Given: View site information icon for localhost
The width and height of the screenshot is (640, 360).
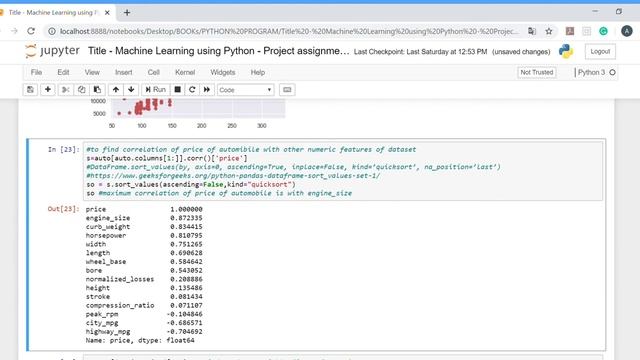Looking at the screenshot, I should [52, 31].
